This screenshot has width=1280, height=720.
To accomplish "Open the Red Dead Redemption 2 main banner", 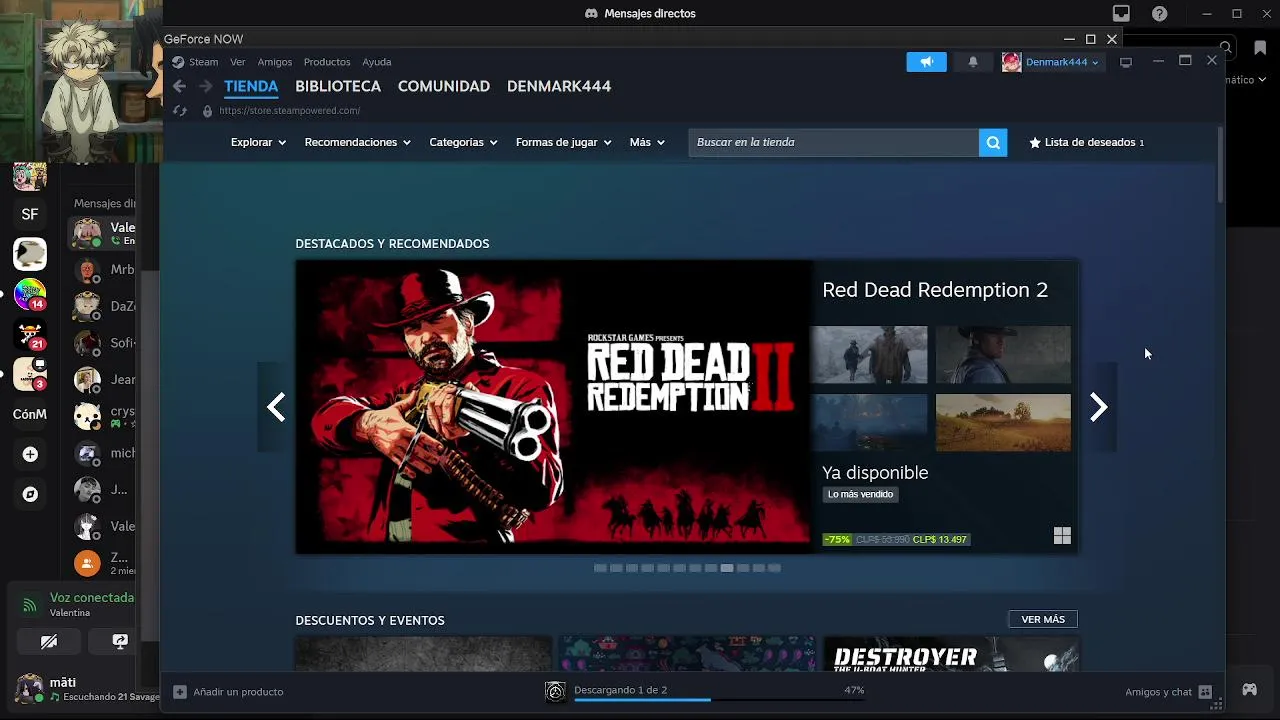I will [x=553, y=407].
